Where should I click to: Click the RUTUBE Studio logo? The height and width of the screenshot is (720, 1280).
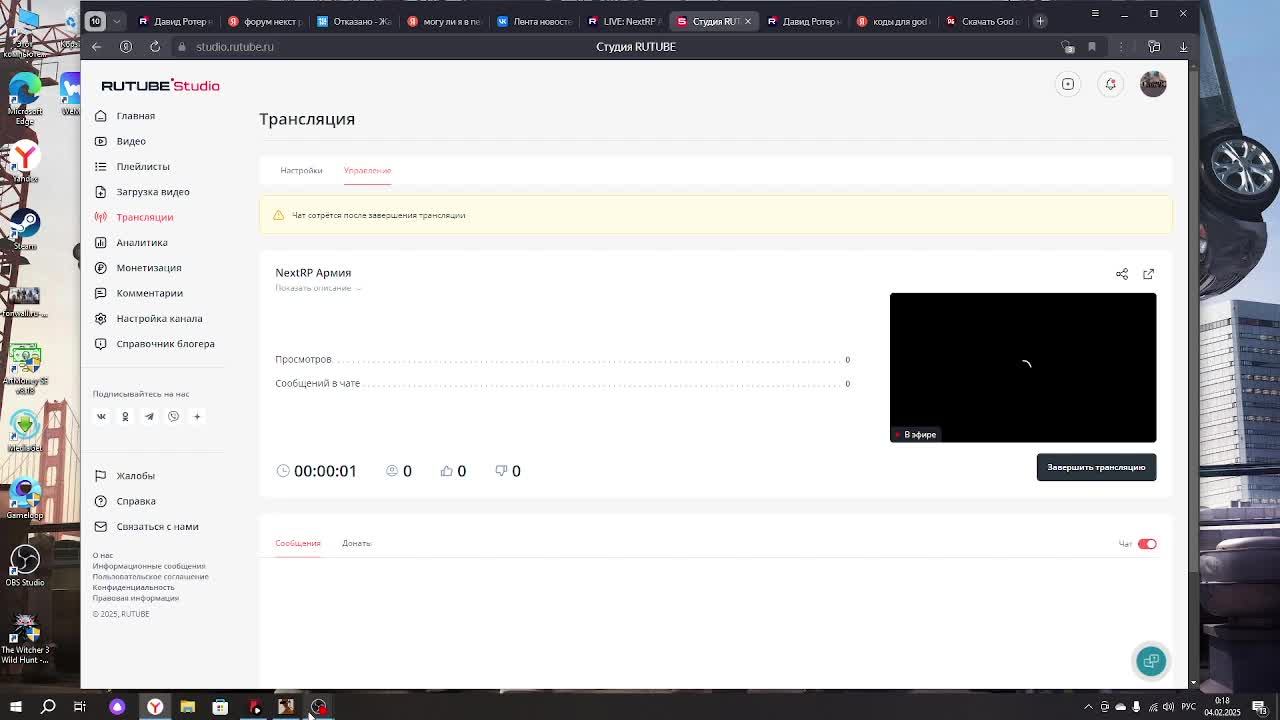(160, 86)
